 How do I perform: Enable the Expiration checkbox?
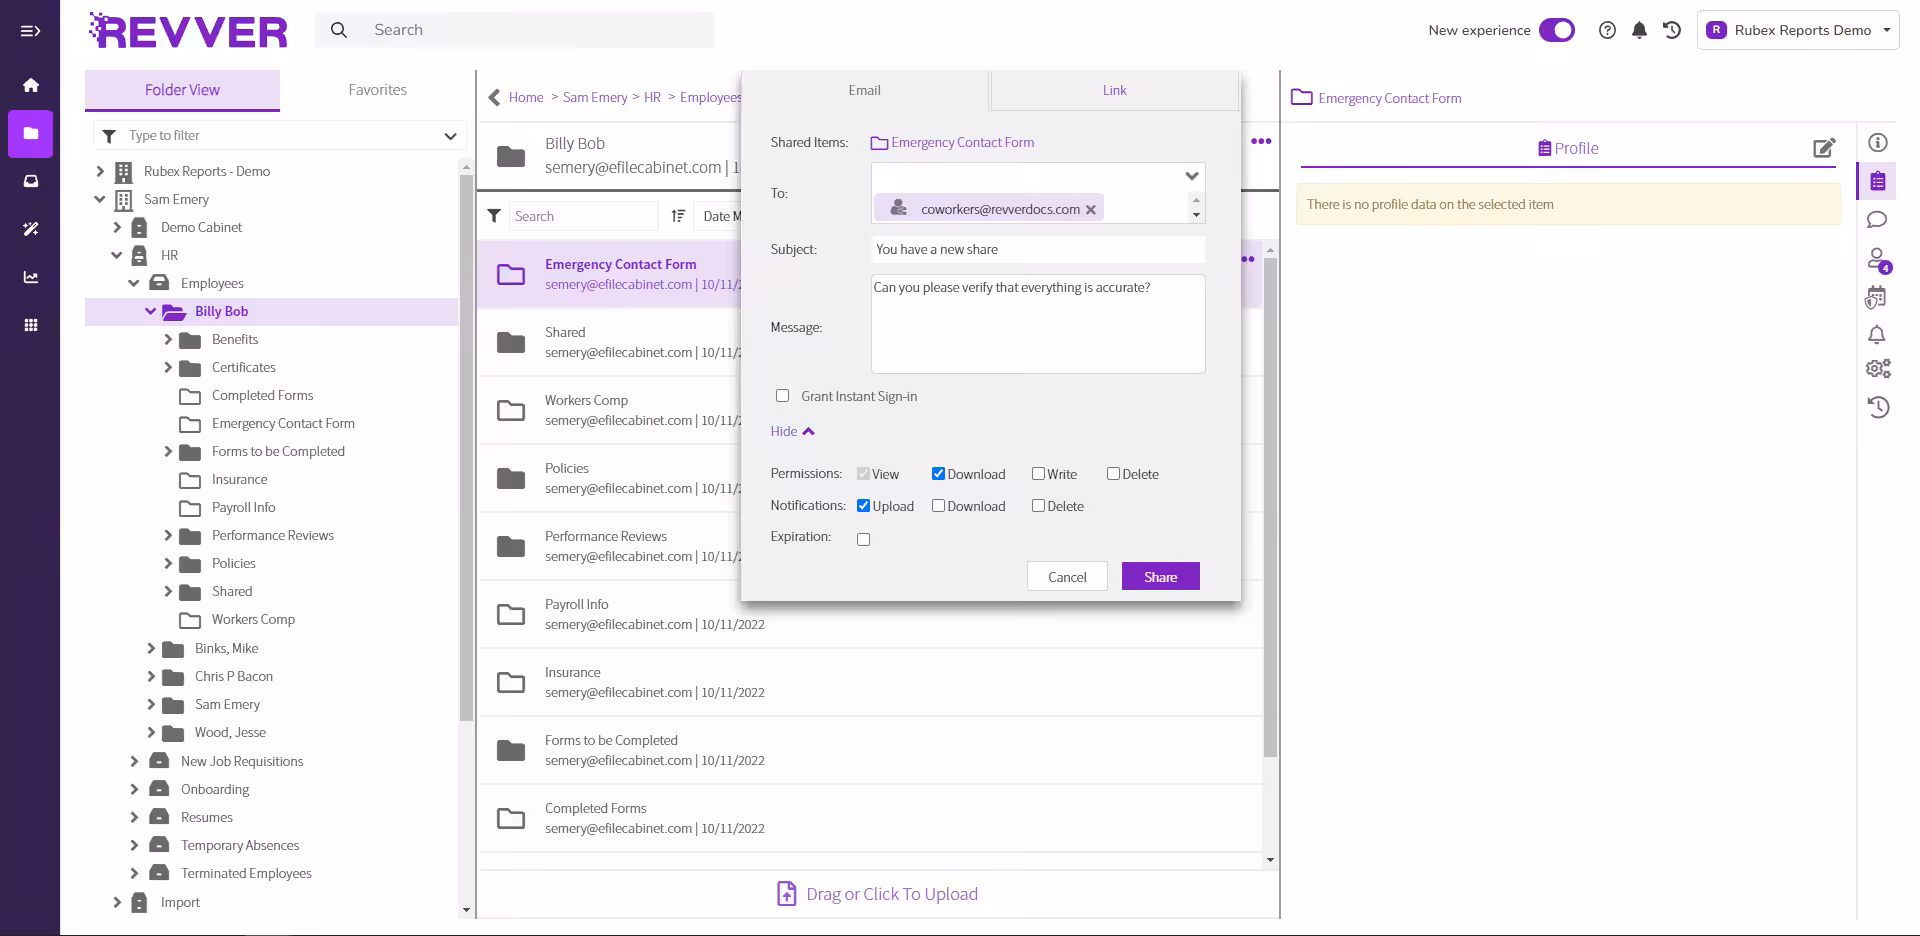(x=863, y=540)
